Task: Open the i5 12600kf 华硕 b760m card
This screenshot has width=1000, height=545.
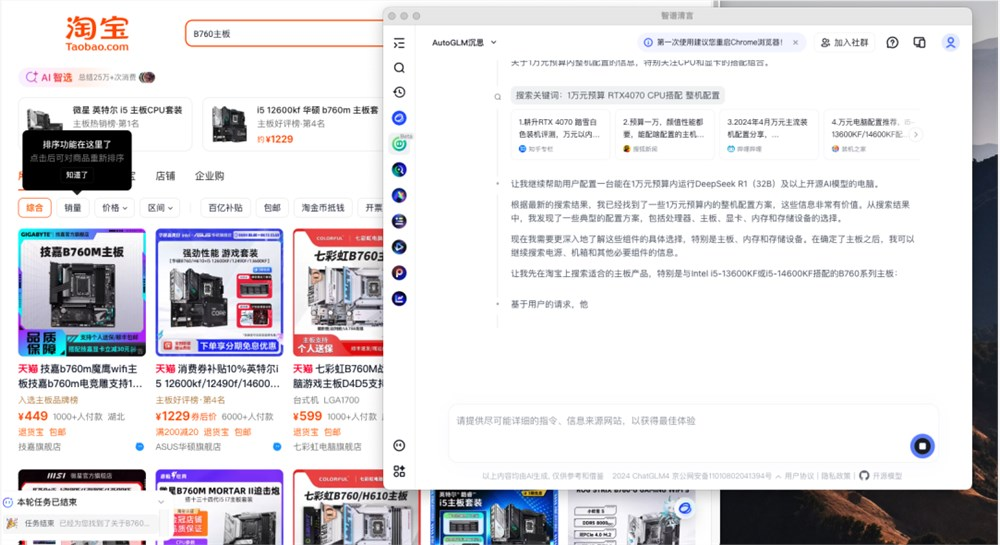Action: pos(293,124)
